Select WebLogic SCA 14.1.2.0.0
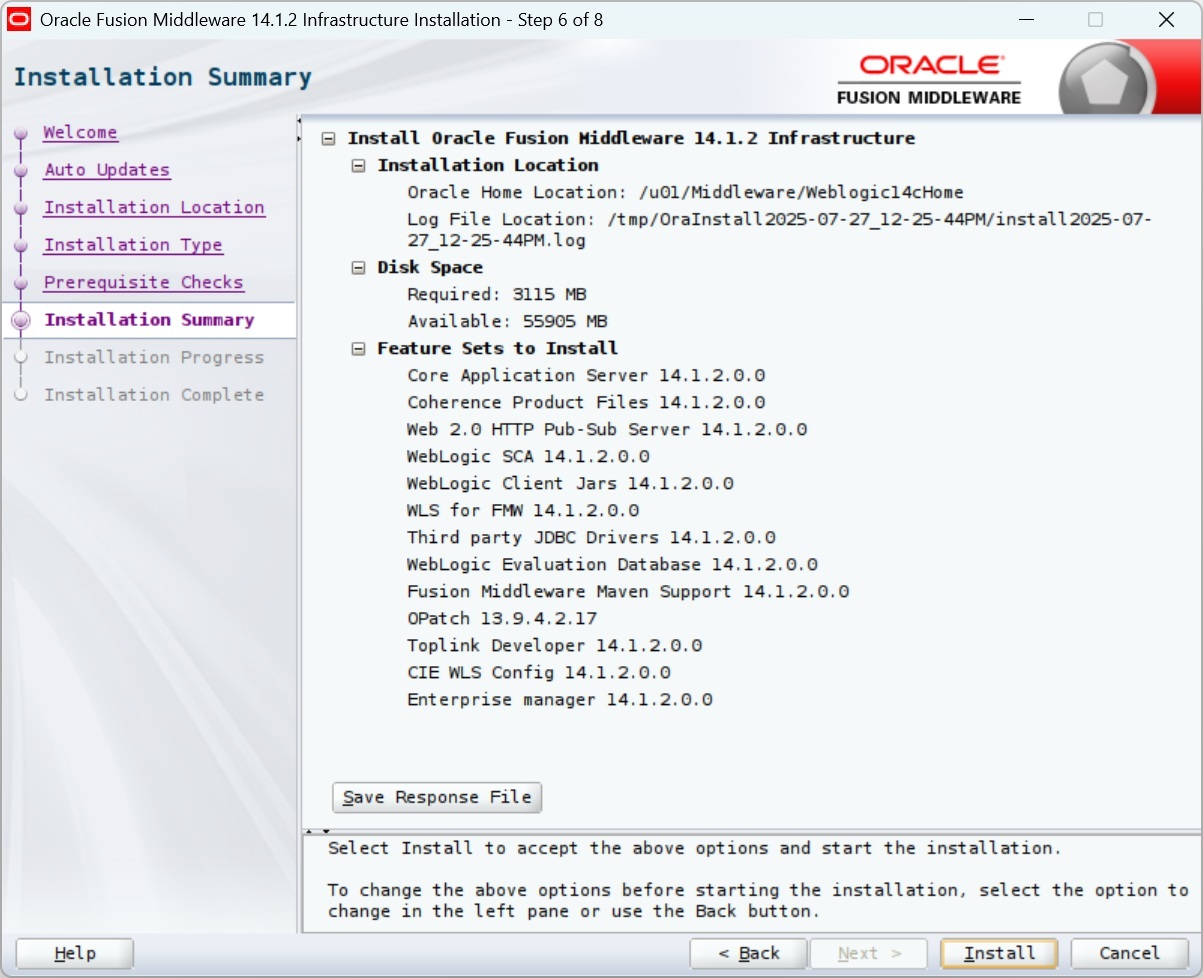The width and height of the screenshot is (1203, 978). coord(528,457)
